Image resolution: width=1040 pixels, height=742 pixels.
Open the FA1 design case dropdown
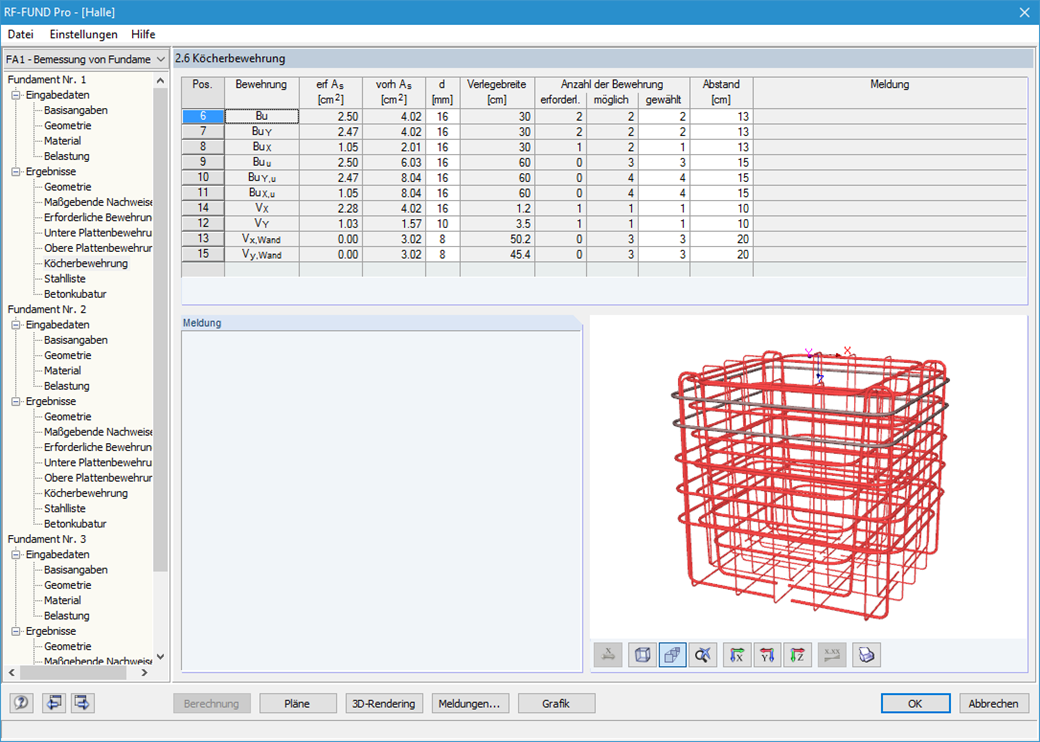[161, 59]
